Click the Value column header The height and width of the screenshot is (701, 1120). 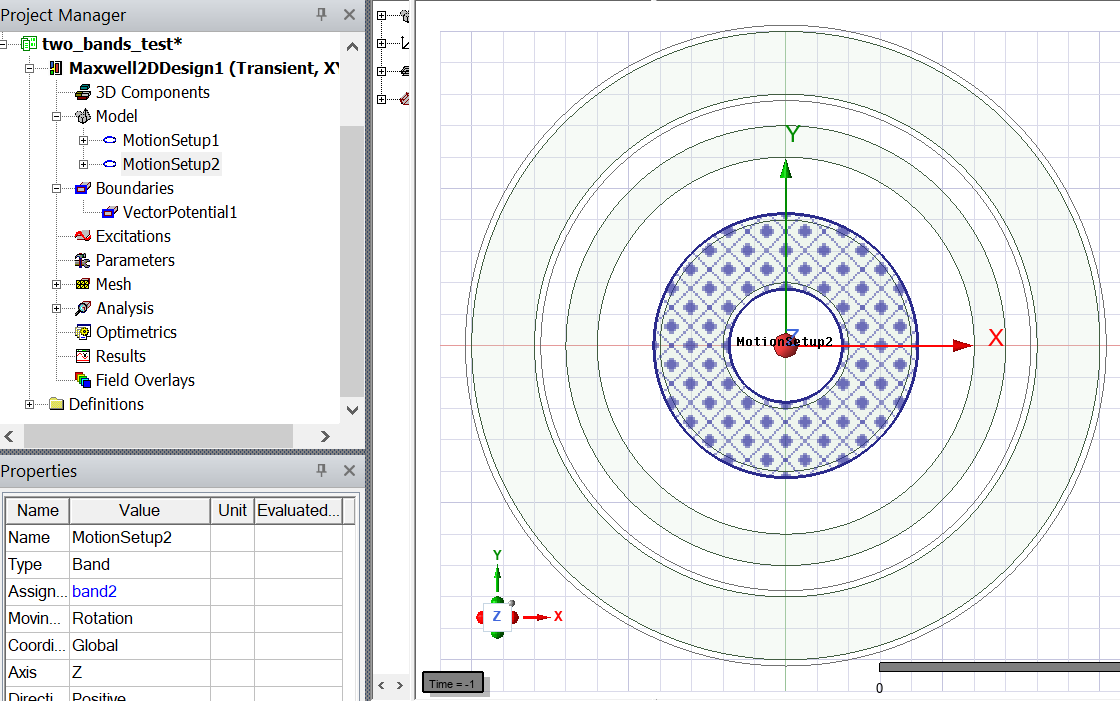click(140, 510)
